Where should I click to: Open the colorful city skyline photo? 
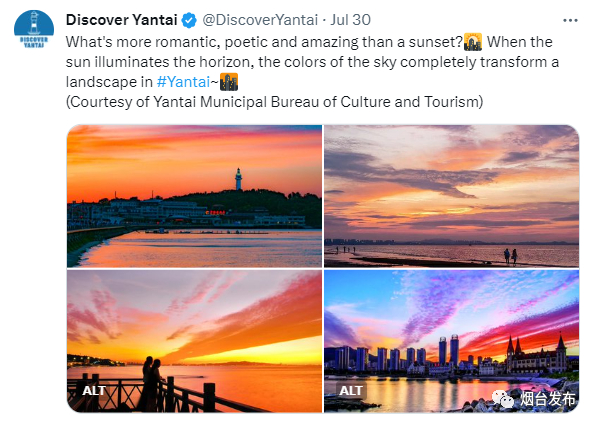(x=452, y=341)
